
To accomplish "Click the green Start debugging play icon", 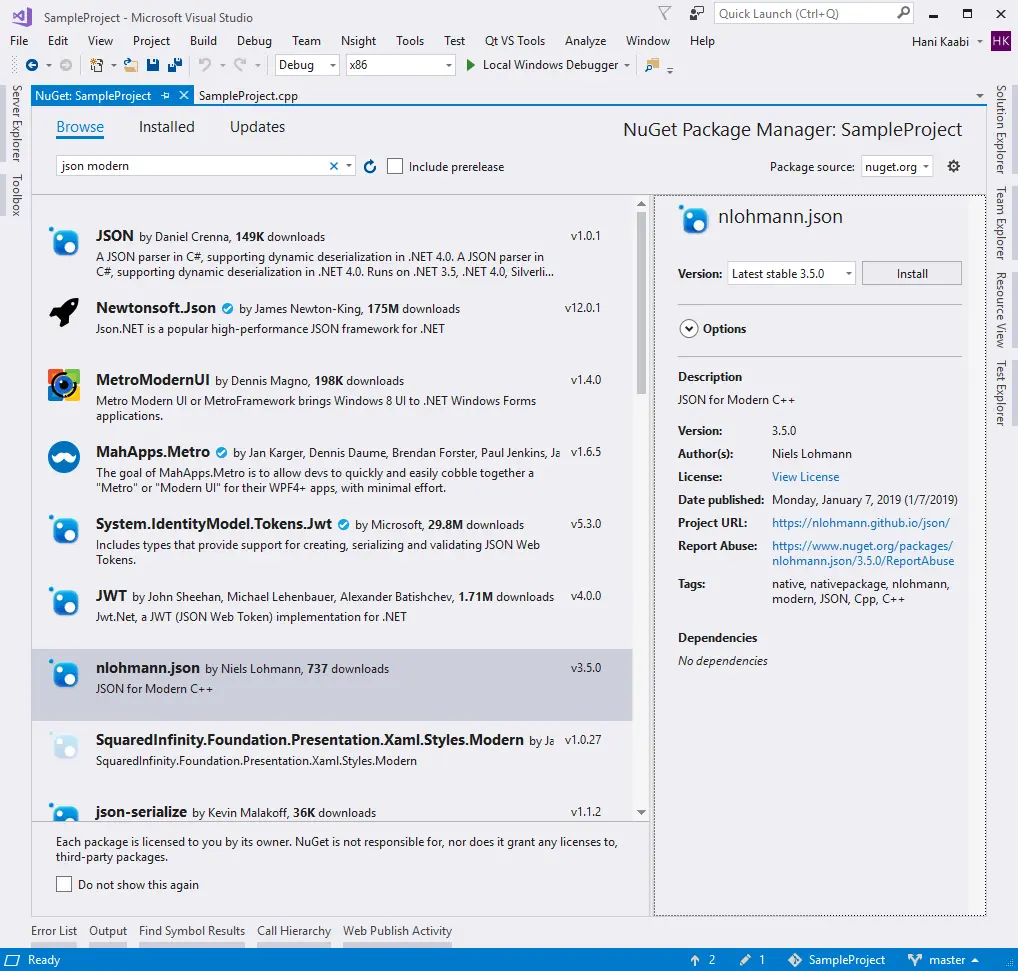I will (x=471, y=65).
